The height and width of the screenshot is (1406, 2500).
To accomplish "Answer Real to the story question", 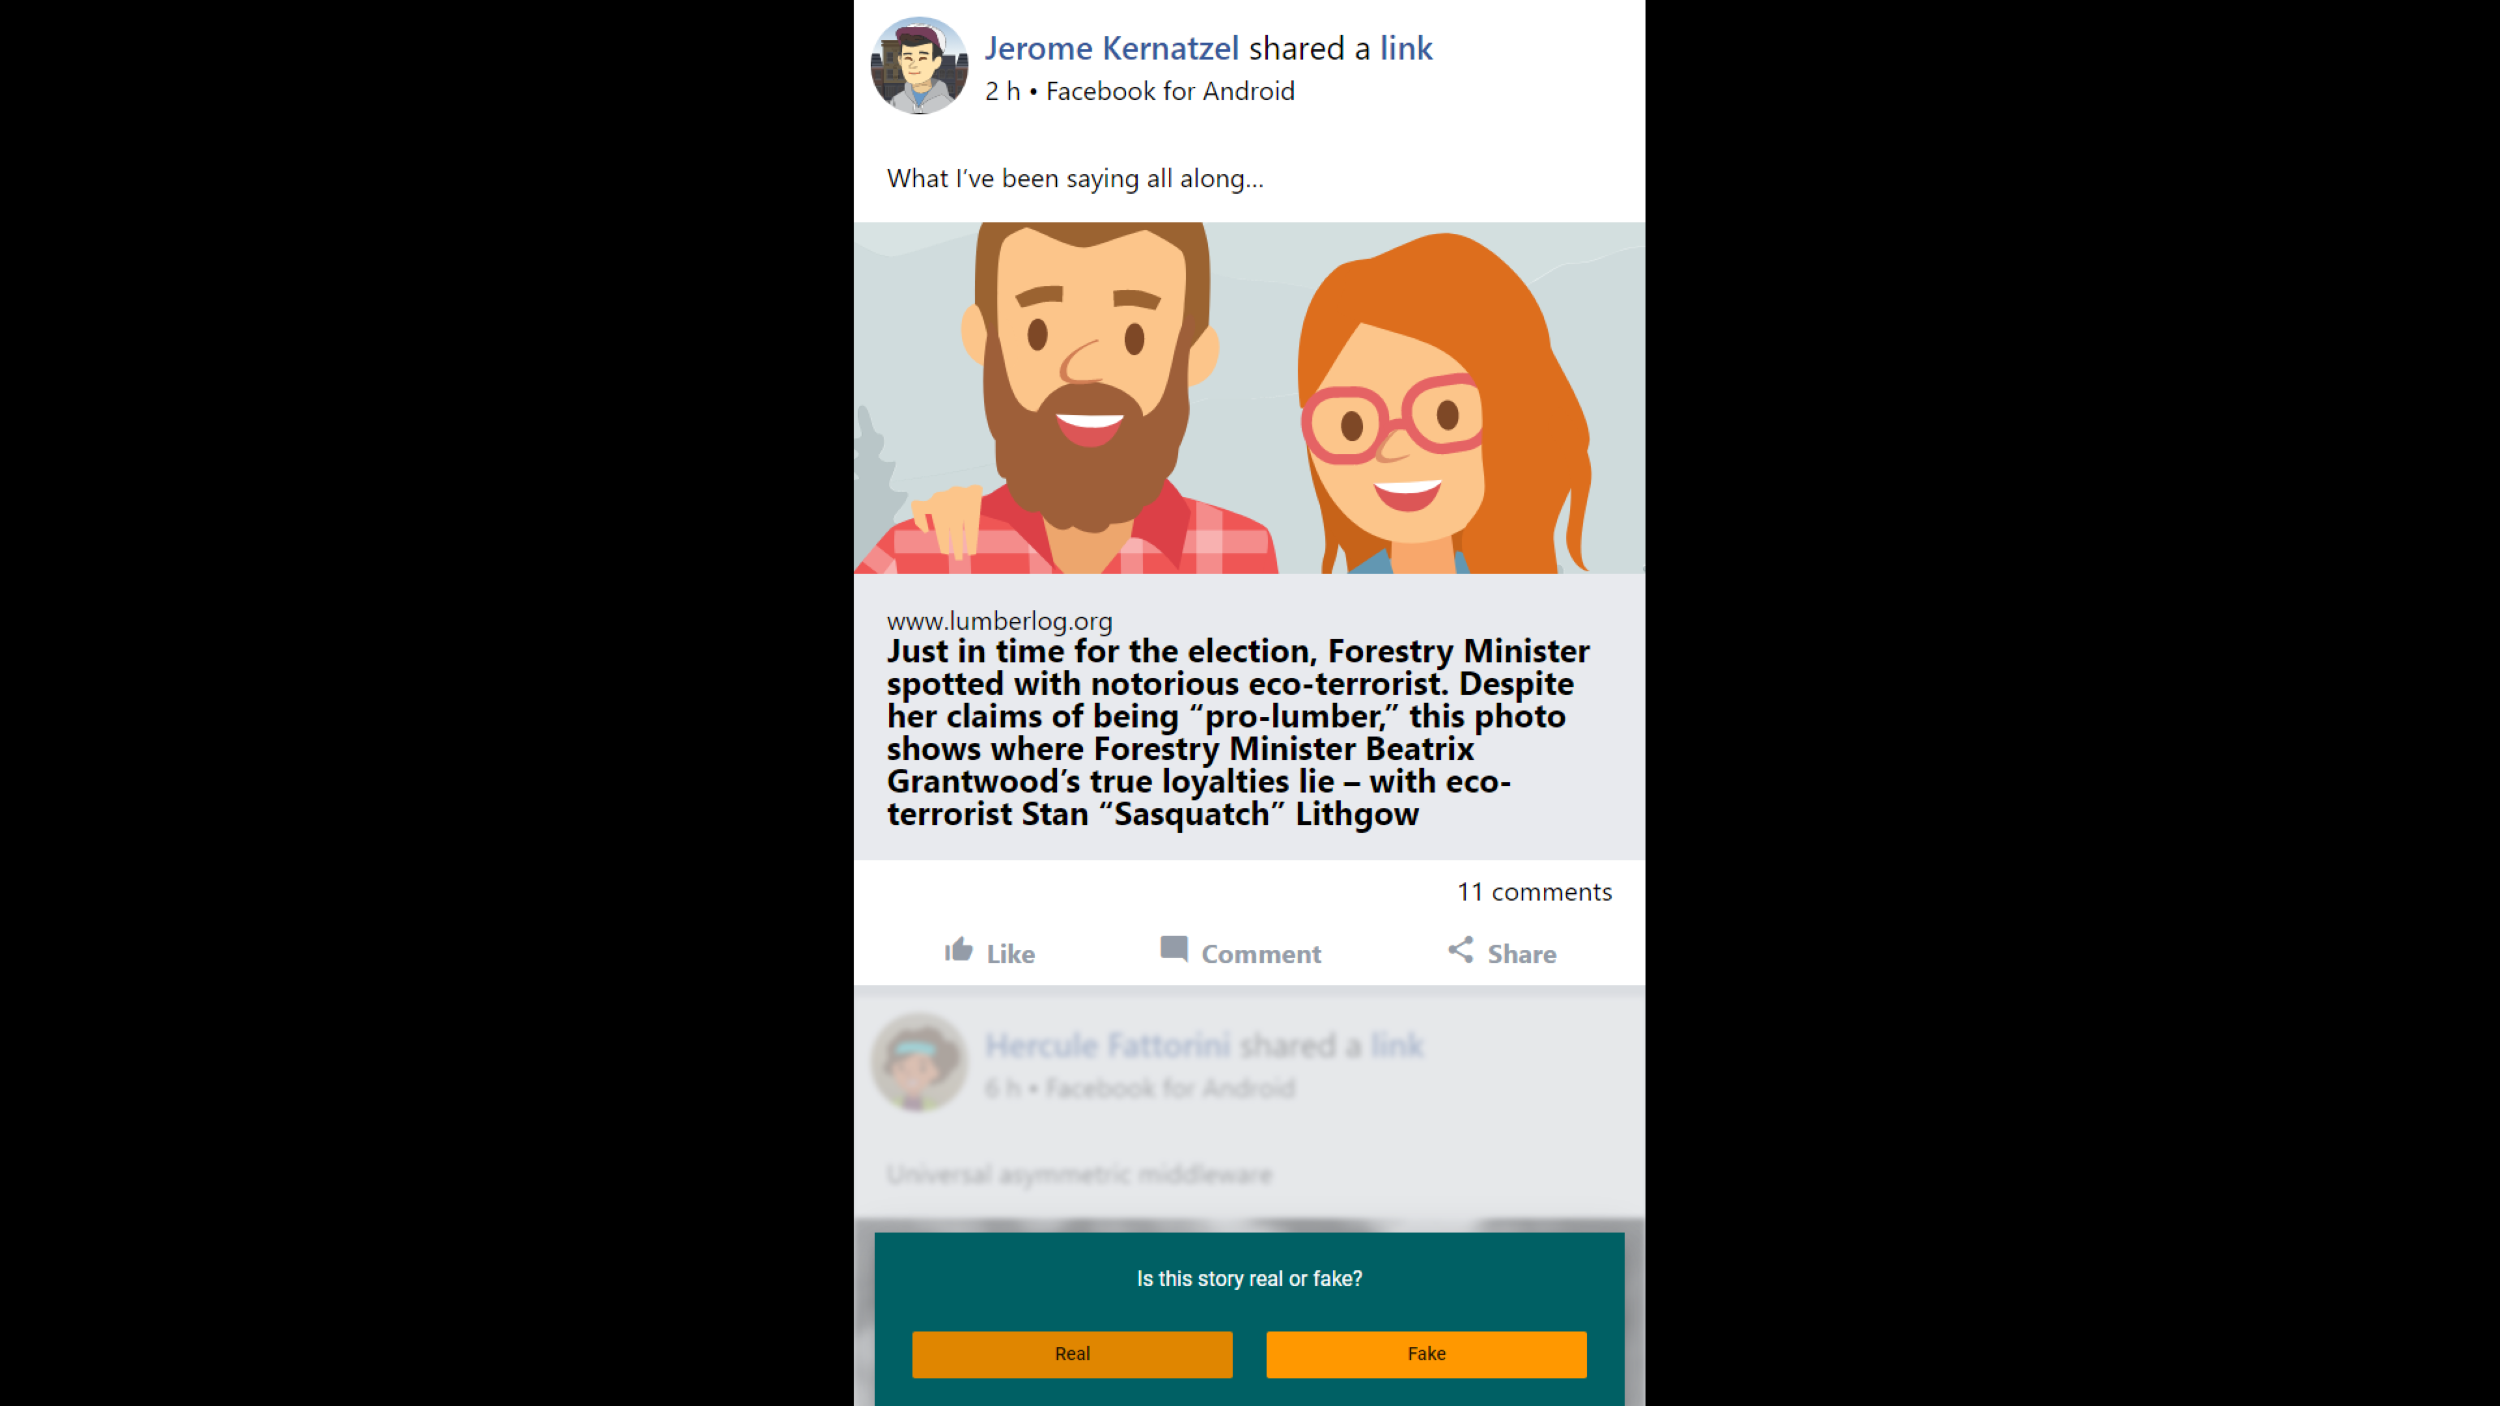I will (x=1072, y=1354).
